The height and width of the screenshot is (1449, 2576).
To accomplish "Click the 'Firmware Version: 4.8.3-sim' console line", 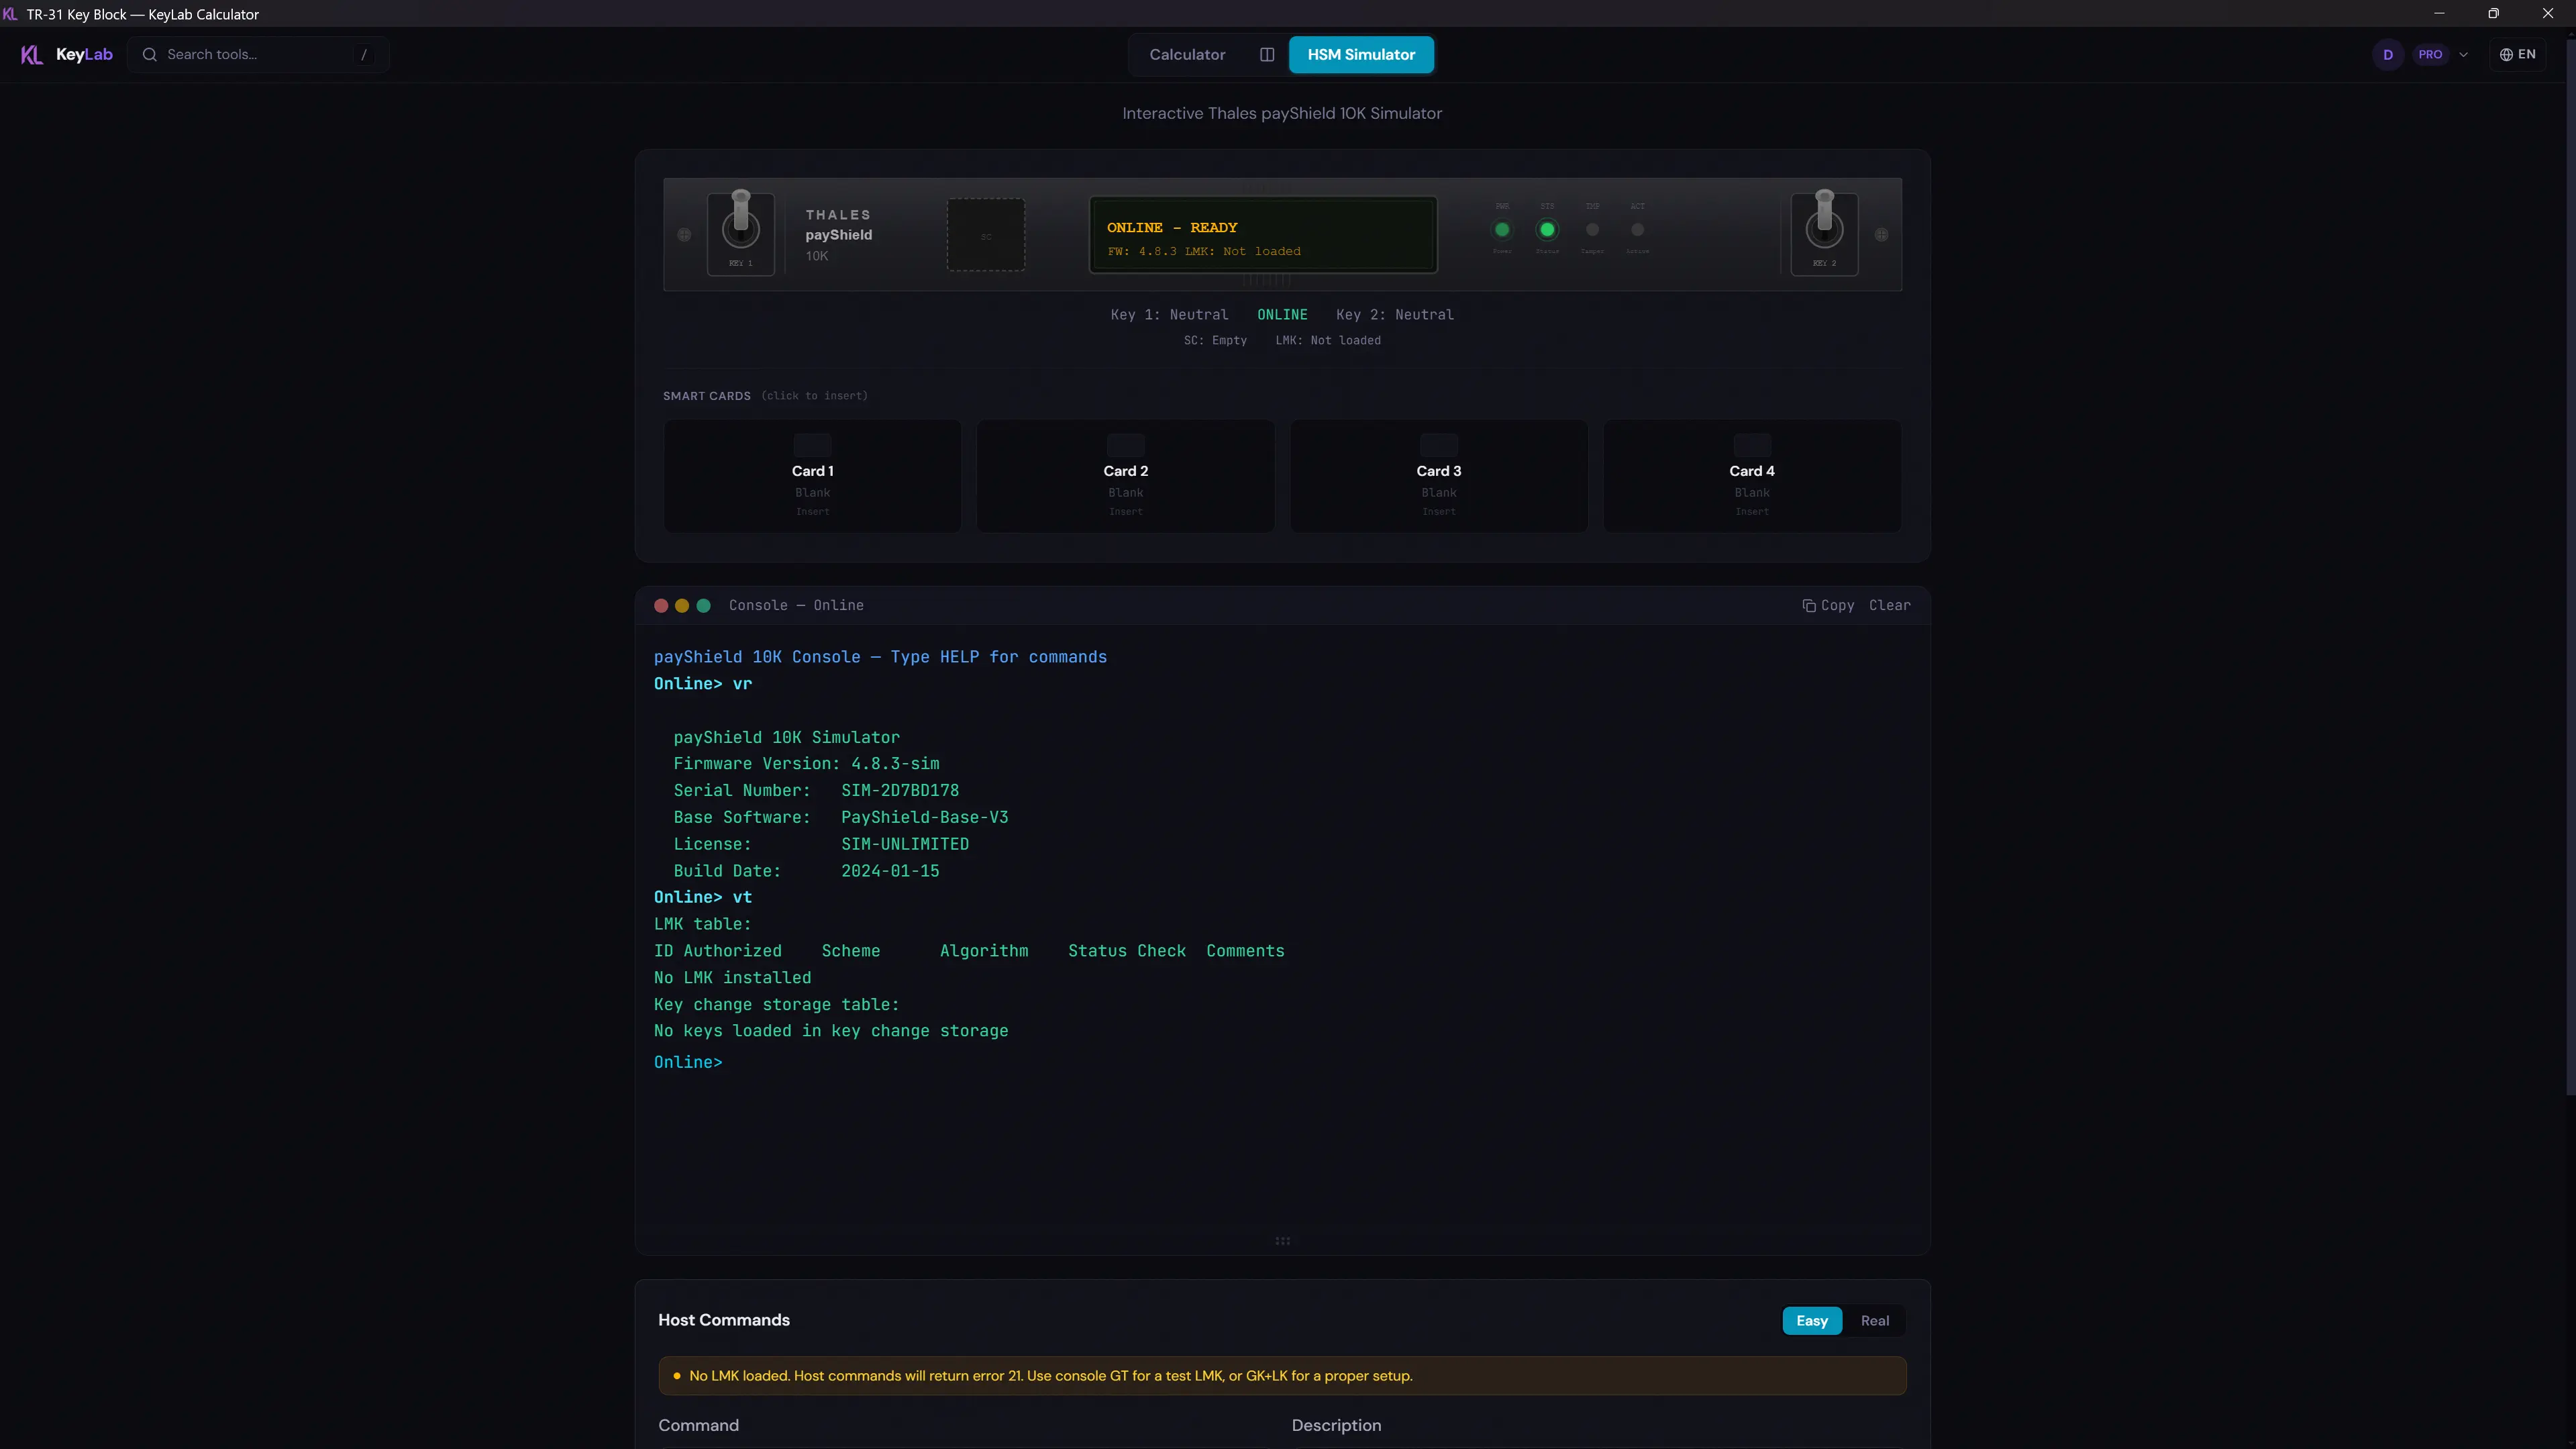I will click(x=806, y=763).
